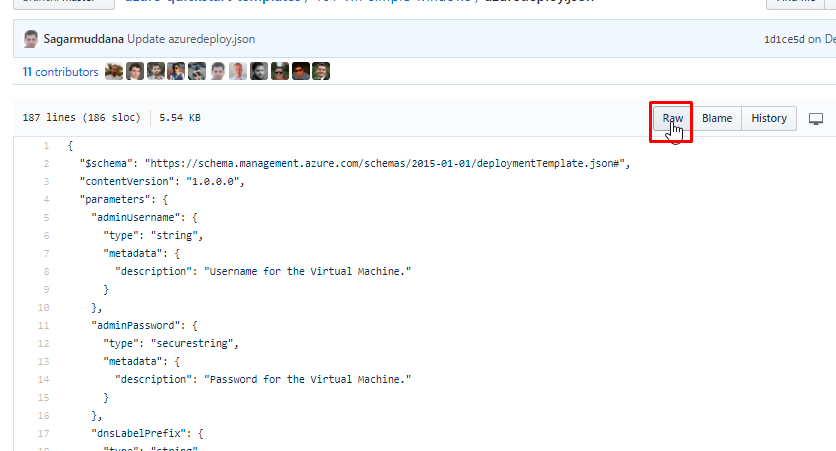Click the contributor avatar with palm tree background
The height and width of the screenshot is (451, 836).
(x=114, y=71)
